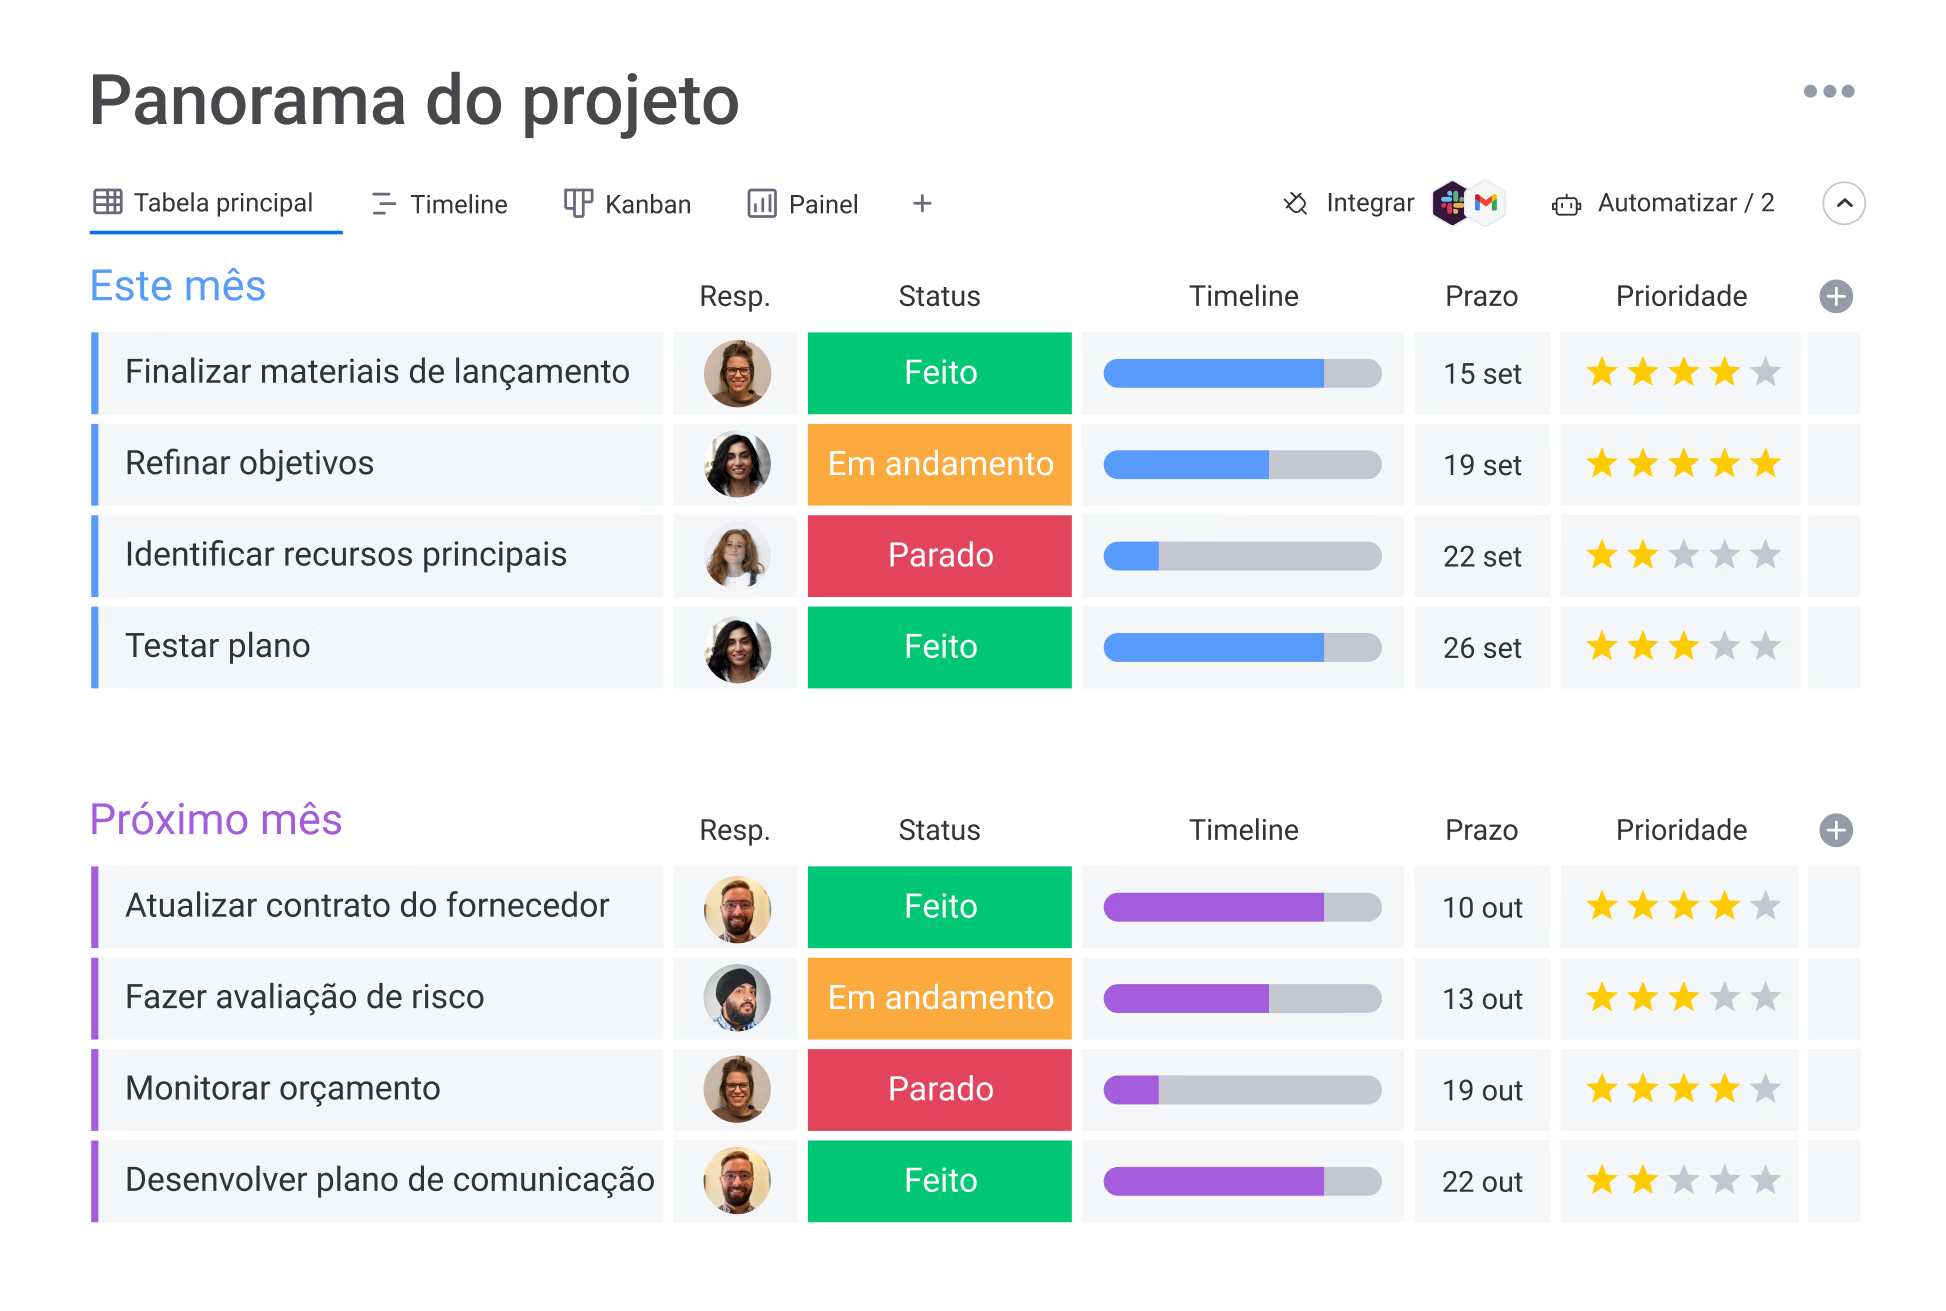
Task: Set fifth priority star for Testar plano
Action: point(1765,646)
